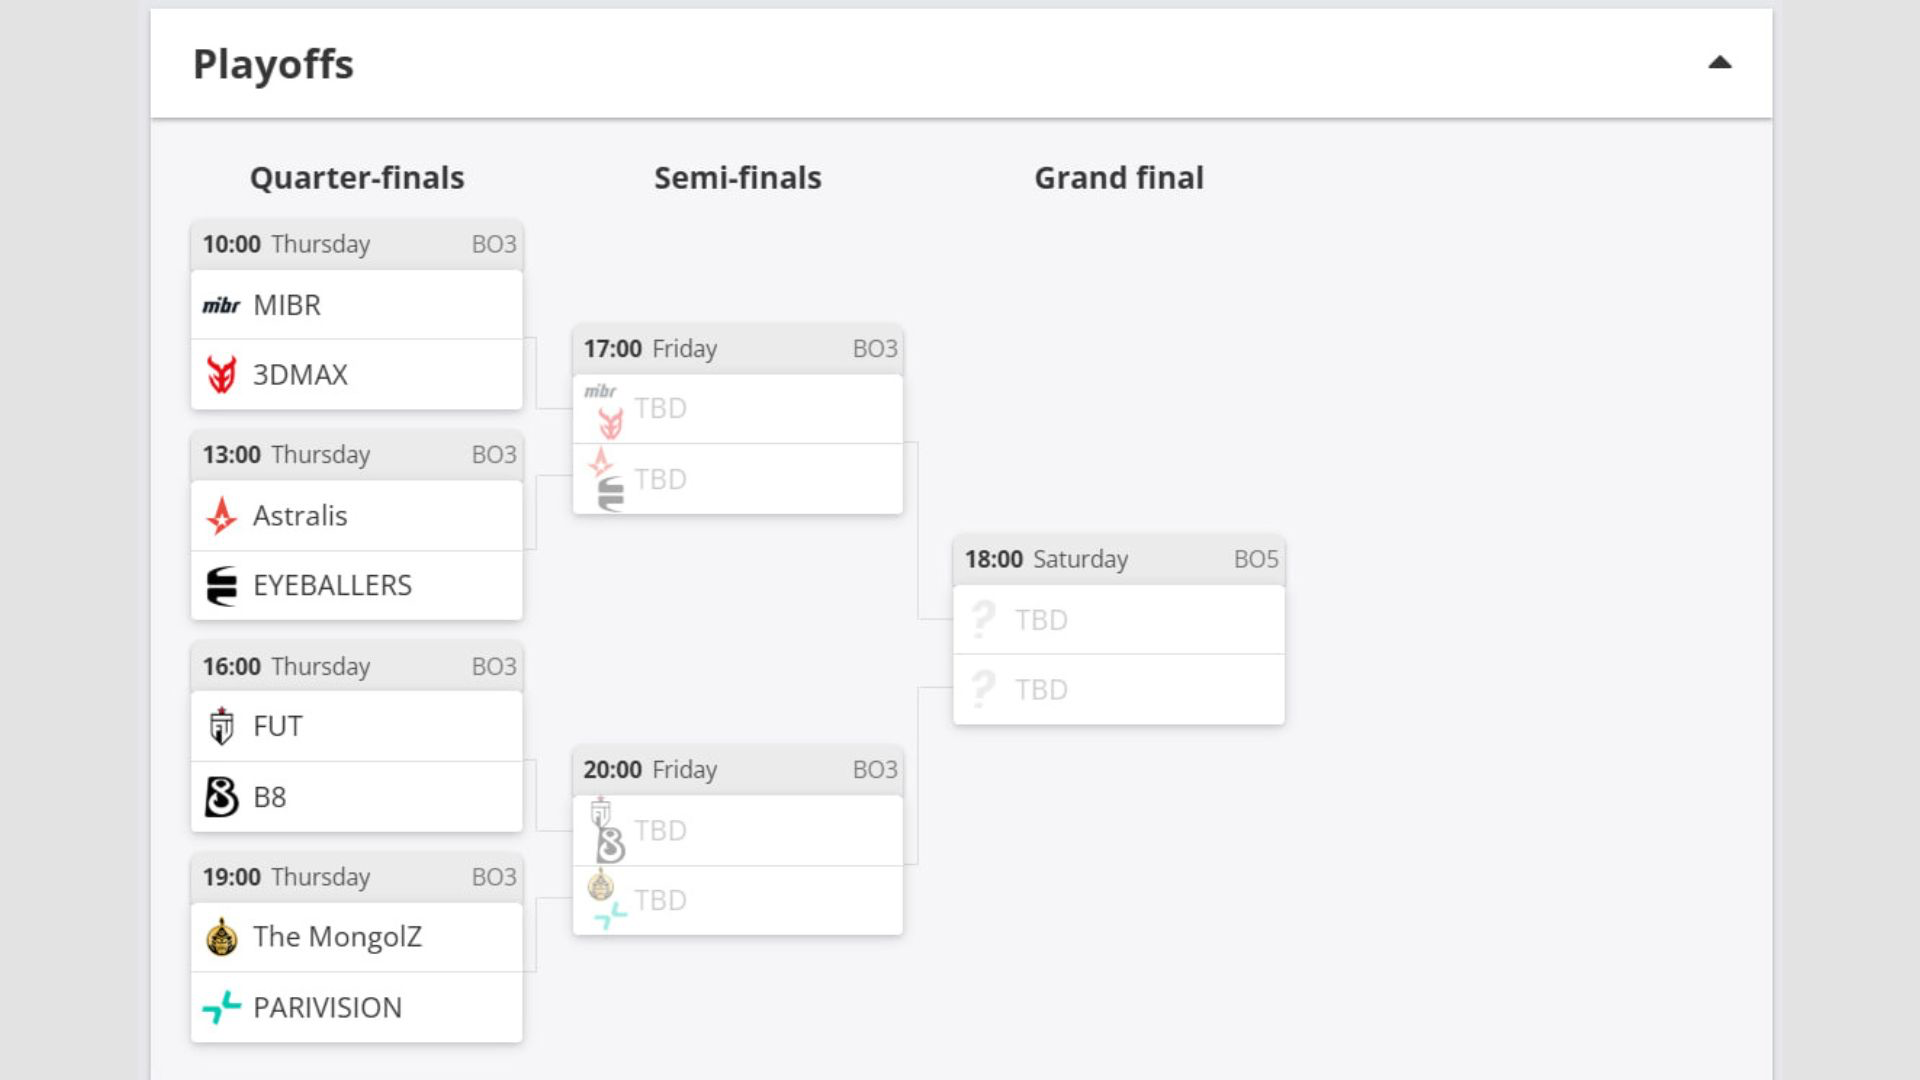Click the B8 team logo
This screenshot has height=1080, width=1920.
[x=221, y=797]
